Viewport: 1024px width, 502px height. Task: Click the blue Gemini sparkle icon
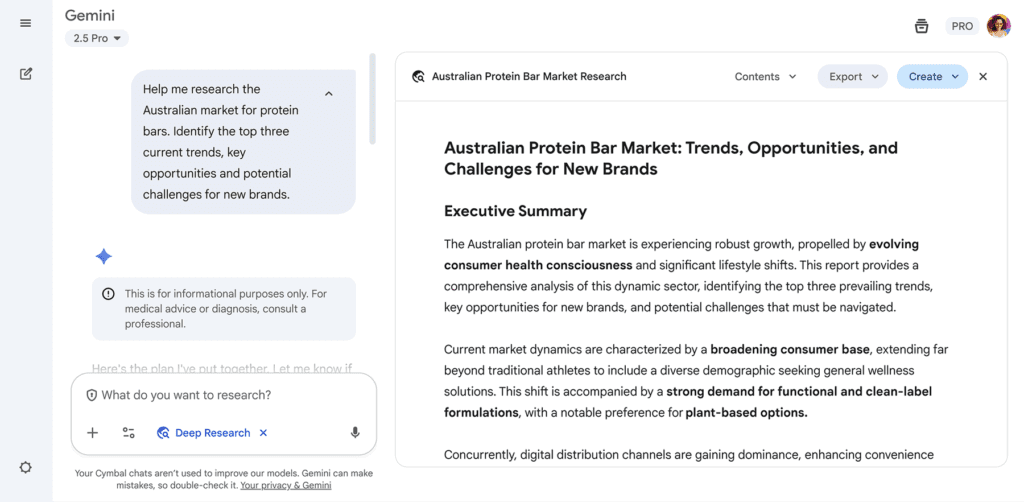tap(103, 257)
